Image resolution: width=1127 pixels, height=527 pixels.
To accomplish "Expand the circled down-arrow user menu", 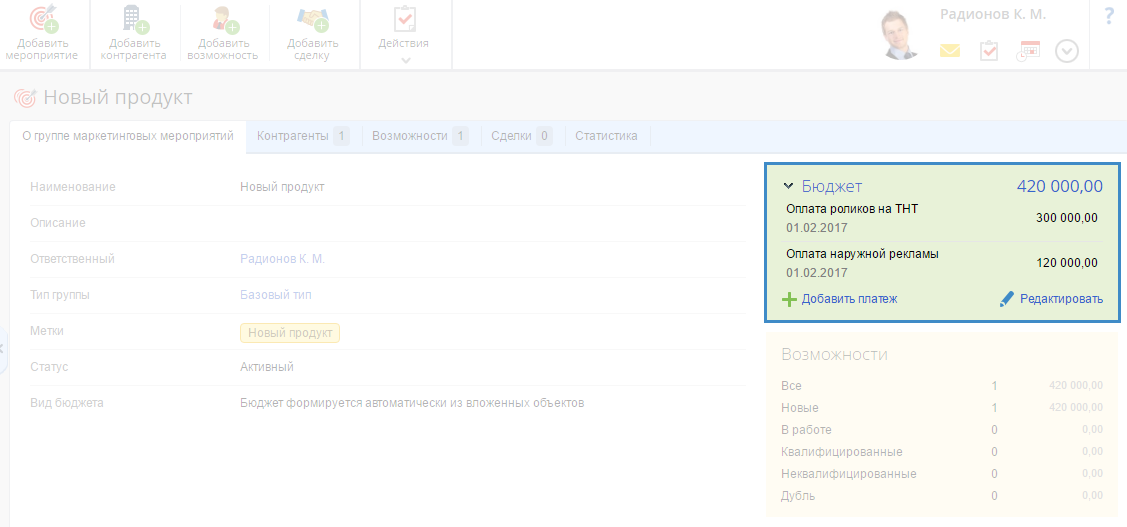I will (1067, 50).
